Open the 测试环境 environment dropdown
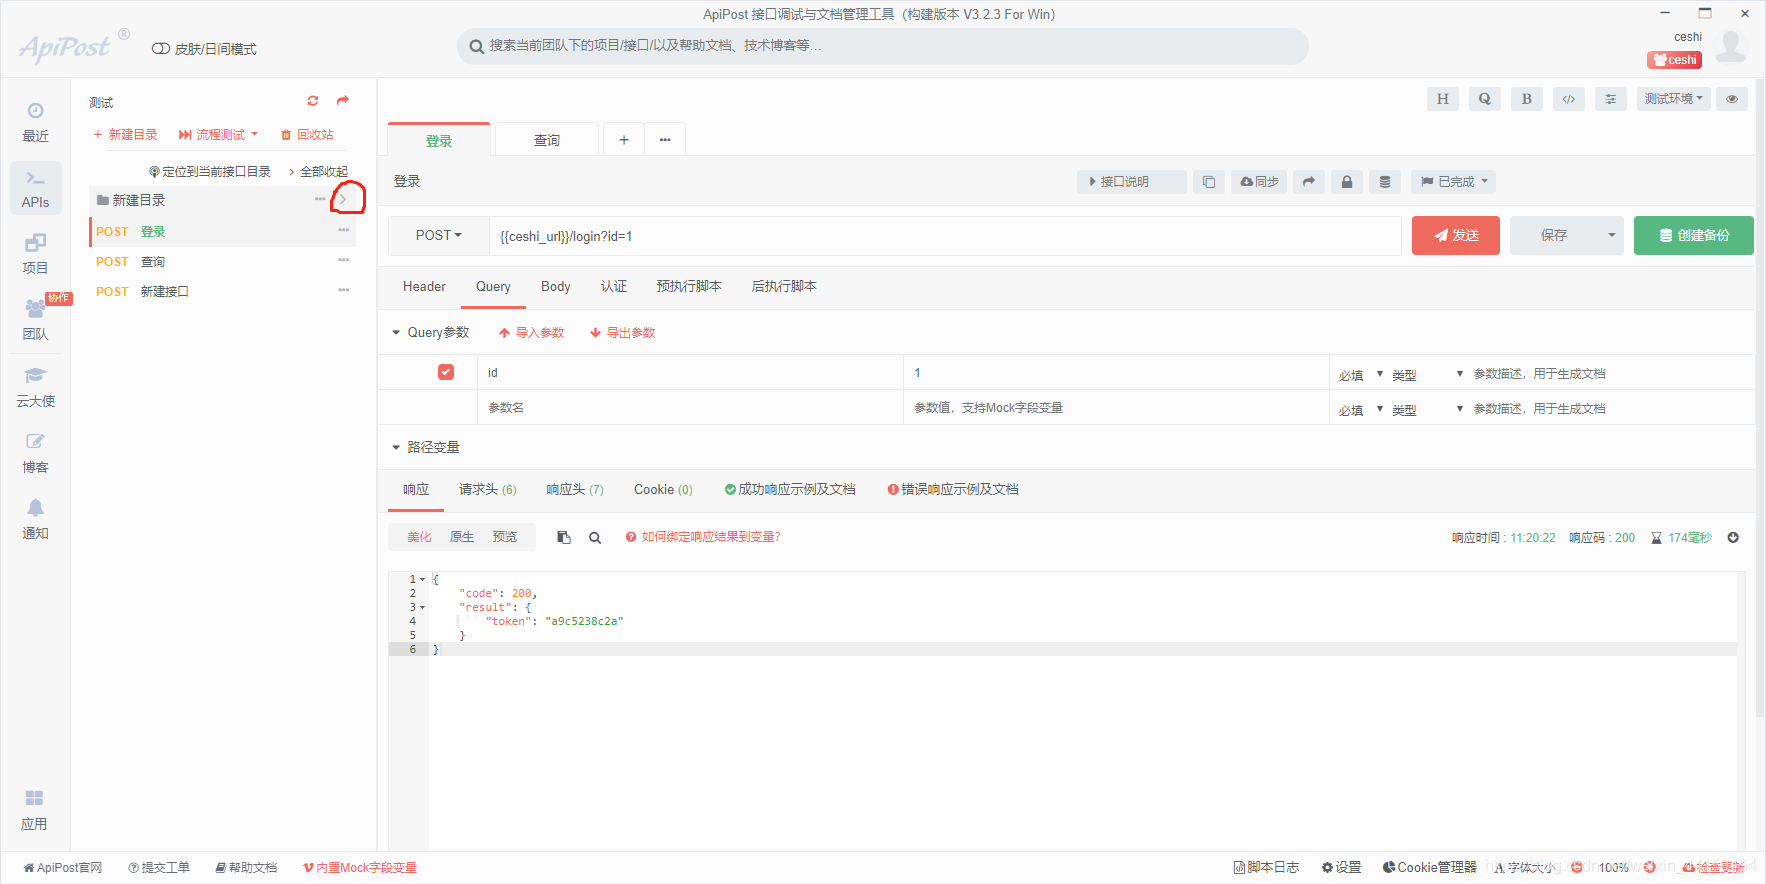This screenshot has height=884, width=1766. point(1673,99)
